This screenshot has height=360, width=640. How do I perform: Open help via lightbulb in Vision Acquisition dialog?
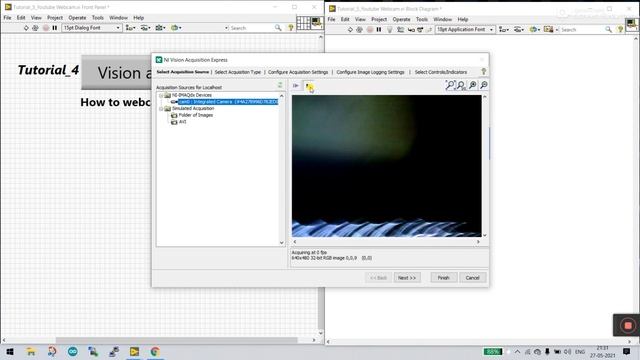coord(484,71)
